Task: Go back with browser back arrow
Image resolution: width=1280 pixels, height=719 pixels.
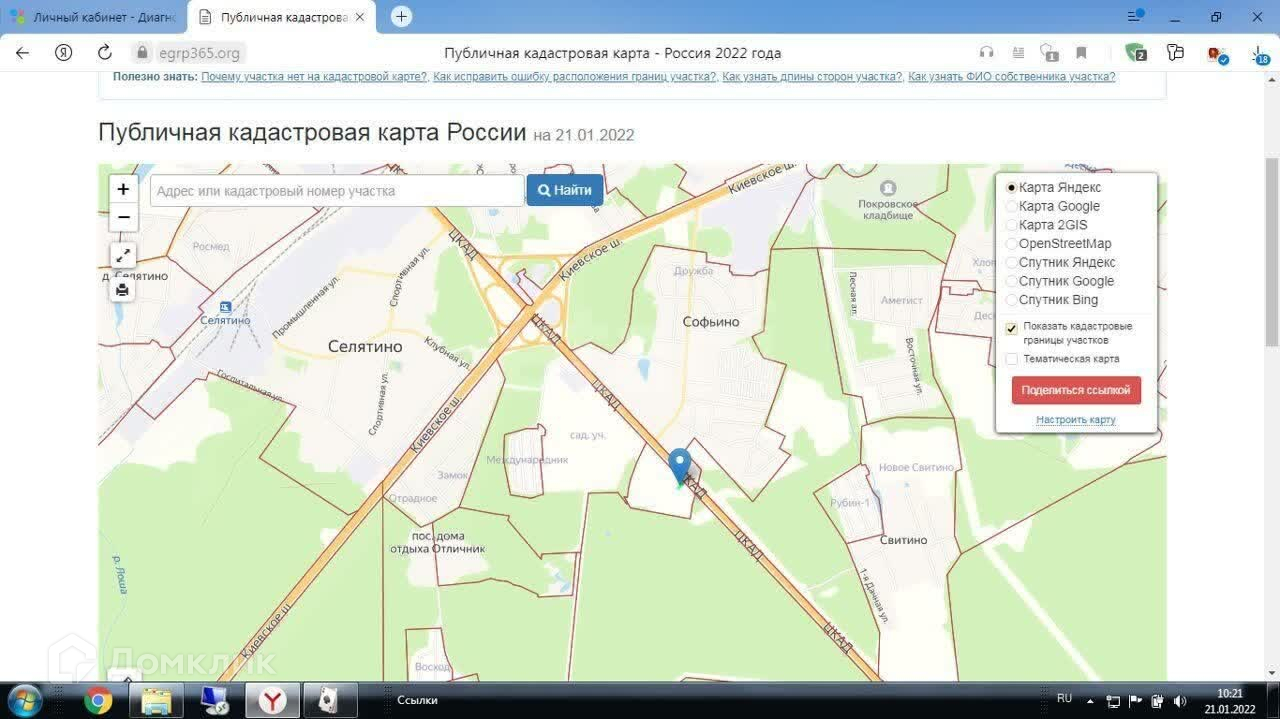Action: [x=23, y=53]
